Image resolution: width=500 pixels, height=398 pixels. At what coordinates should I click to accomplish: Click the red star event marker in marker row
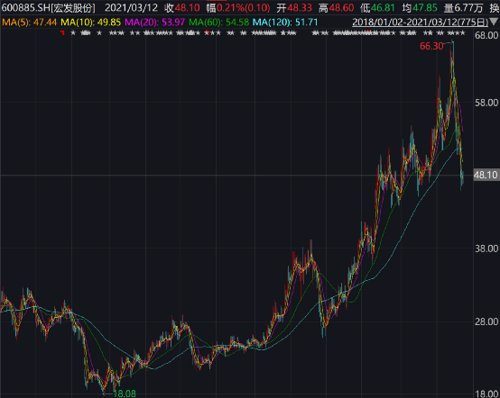pyautogui.click(x=207, y=33)
